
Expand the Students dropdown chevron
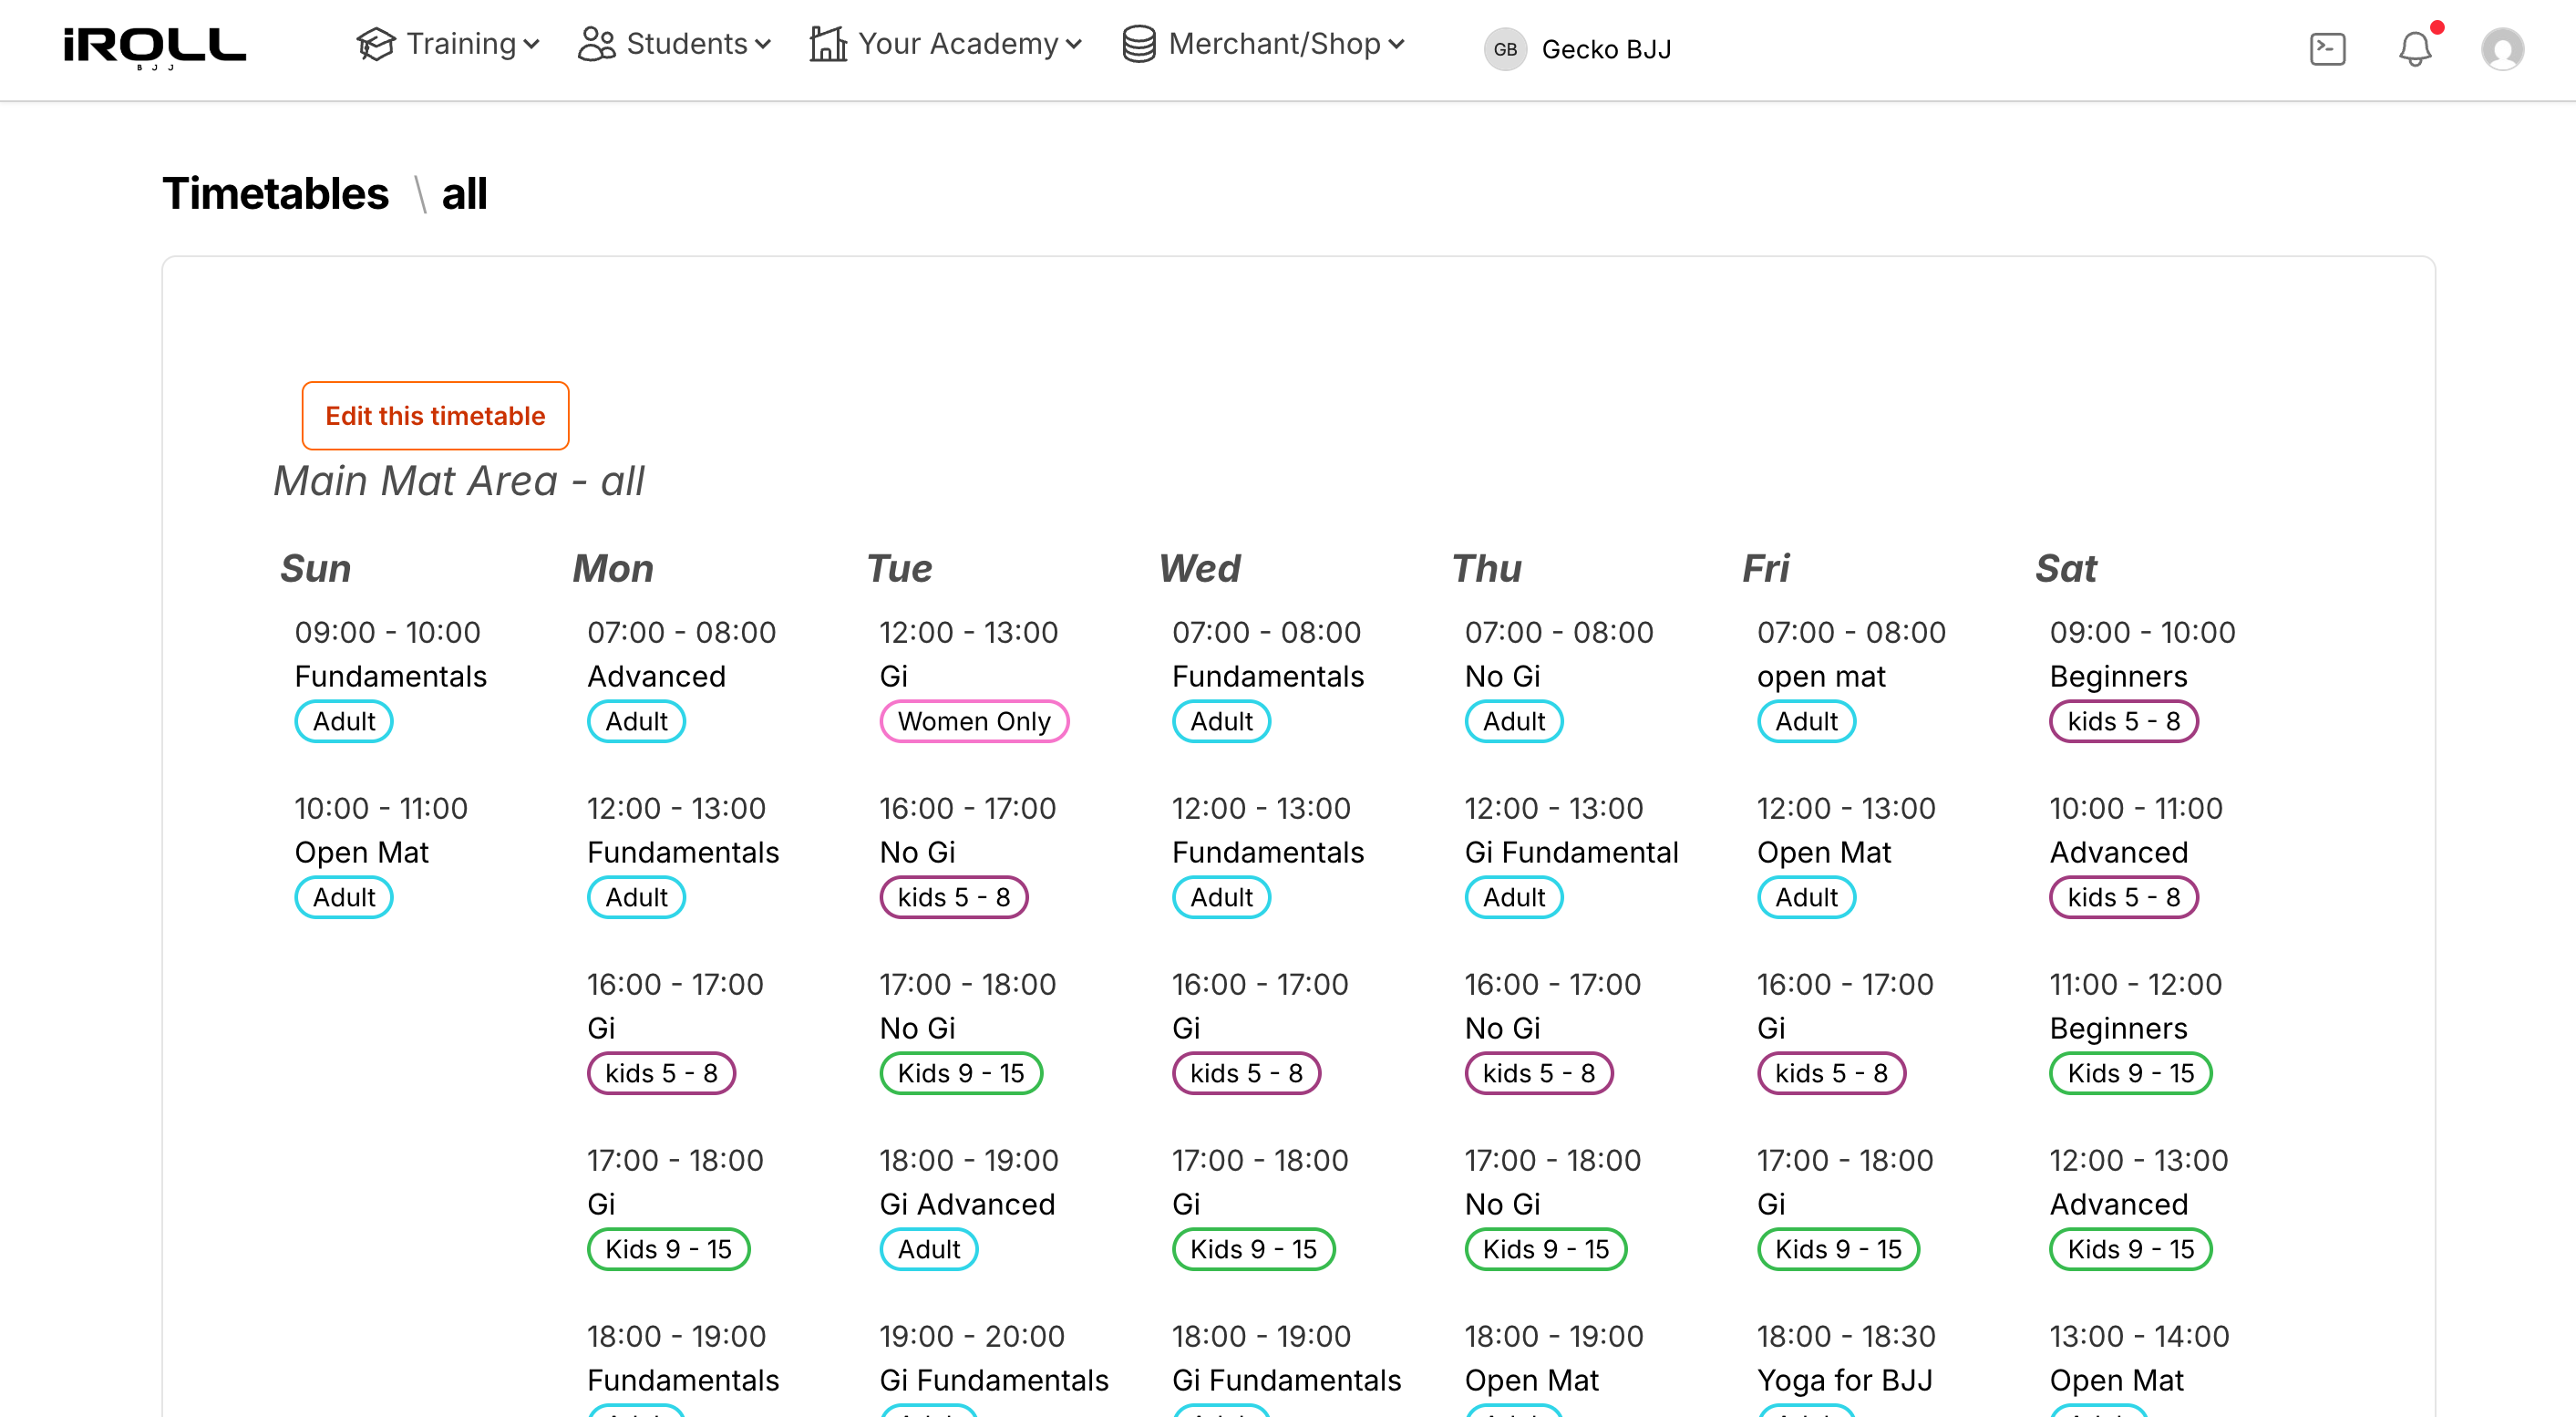(763, 45)
